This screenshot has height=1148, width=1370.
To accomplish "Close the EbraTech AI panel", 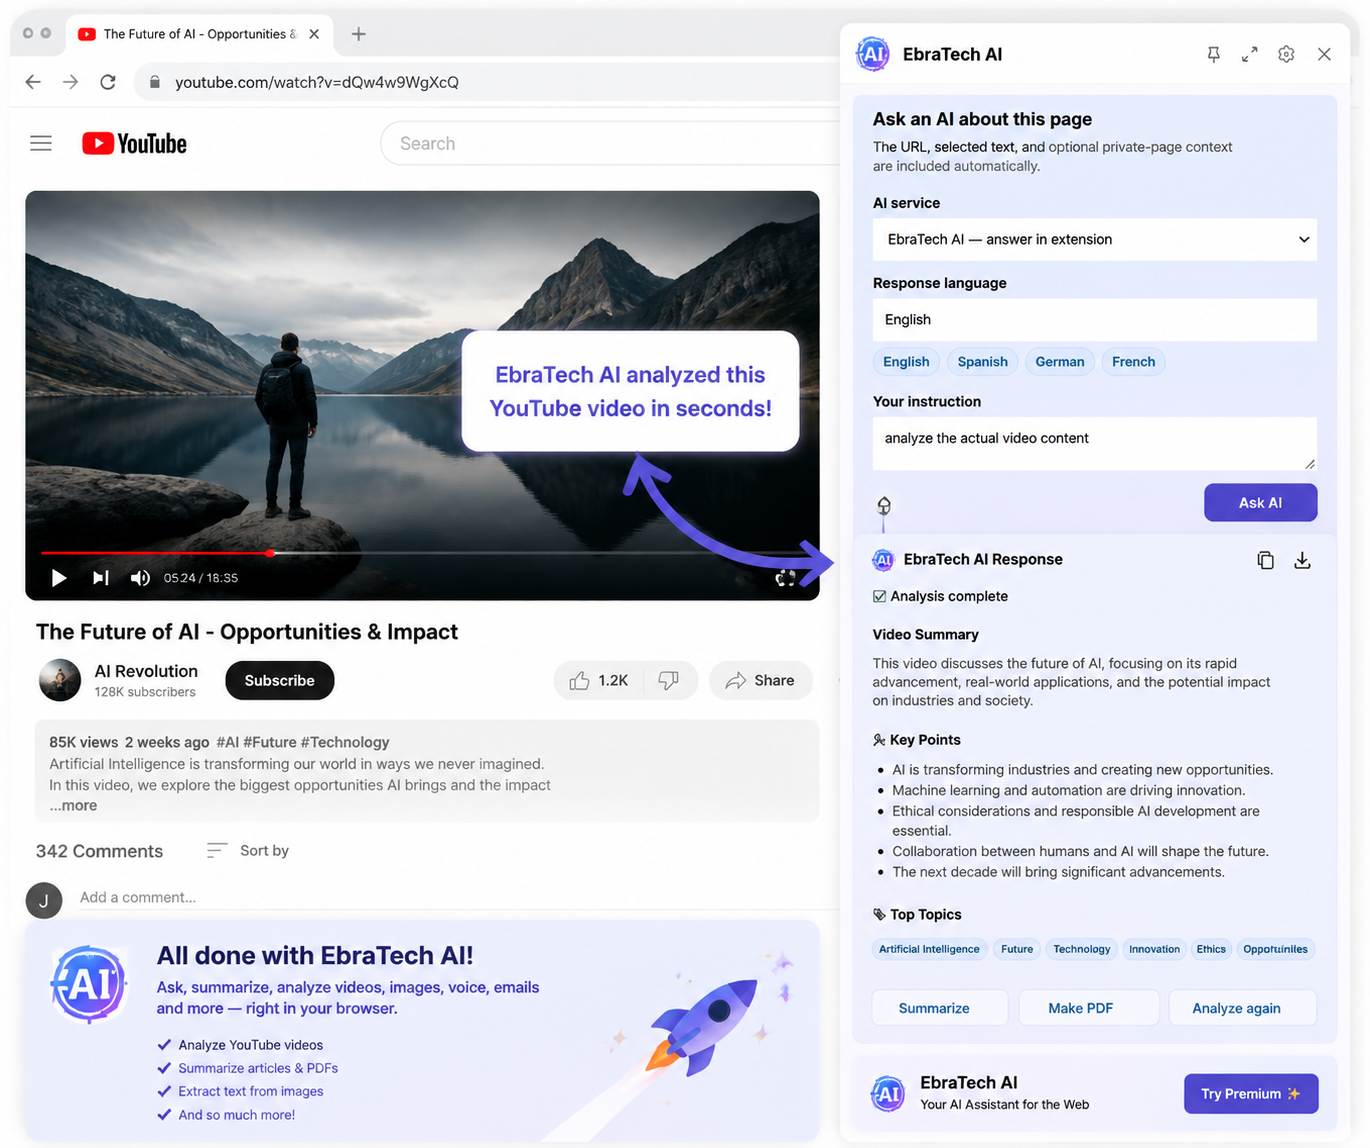I will point(1324,55).
